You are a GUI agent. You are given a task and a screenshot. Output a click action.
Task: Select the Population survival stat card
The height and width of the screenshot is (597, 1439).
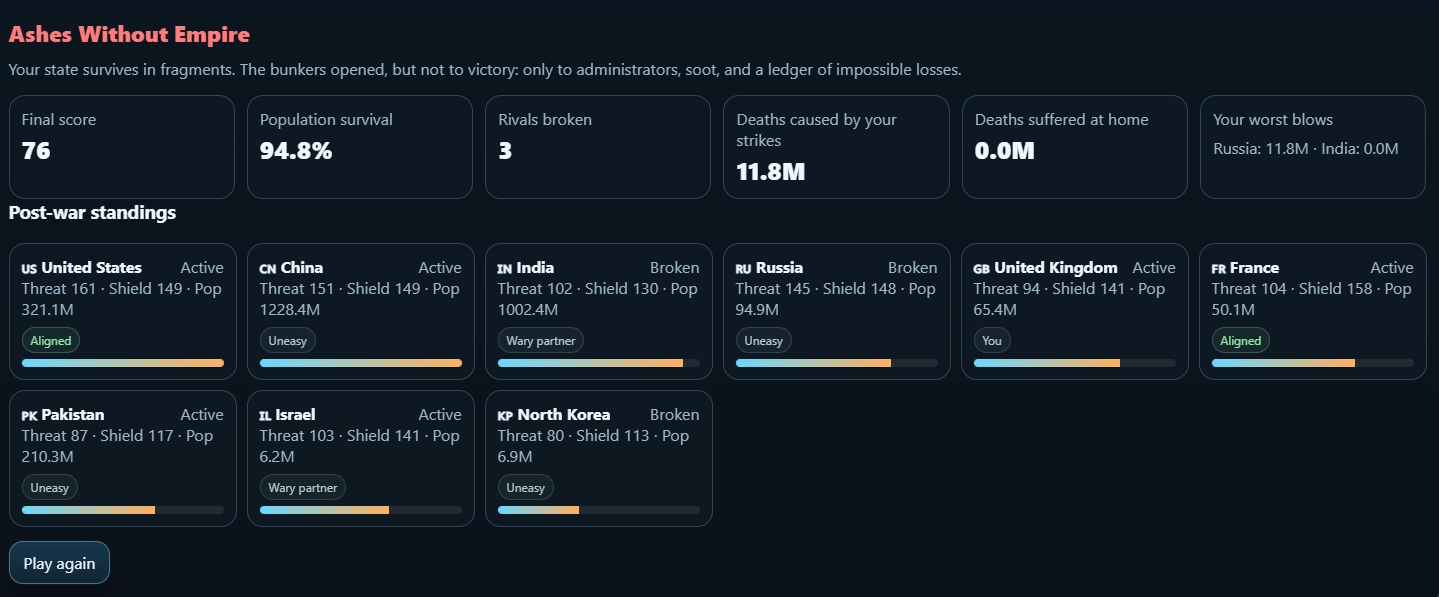360,147
